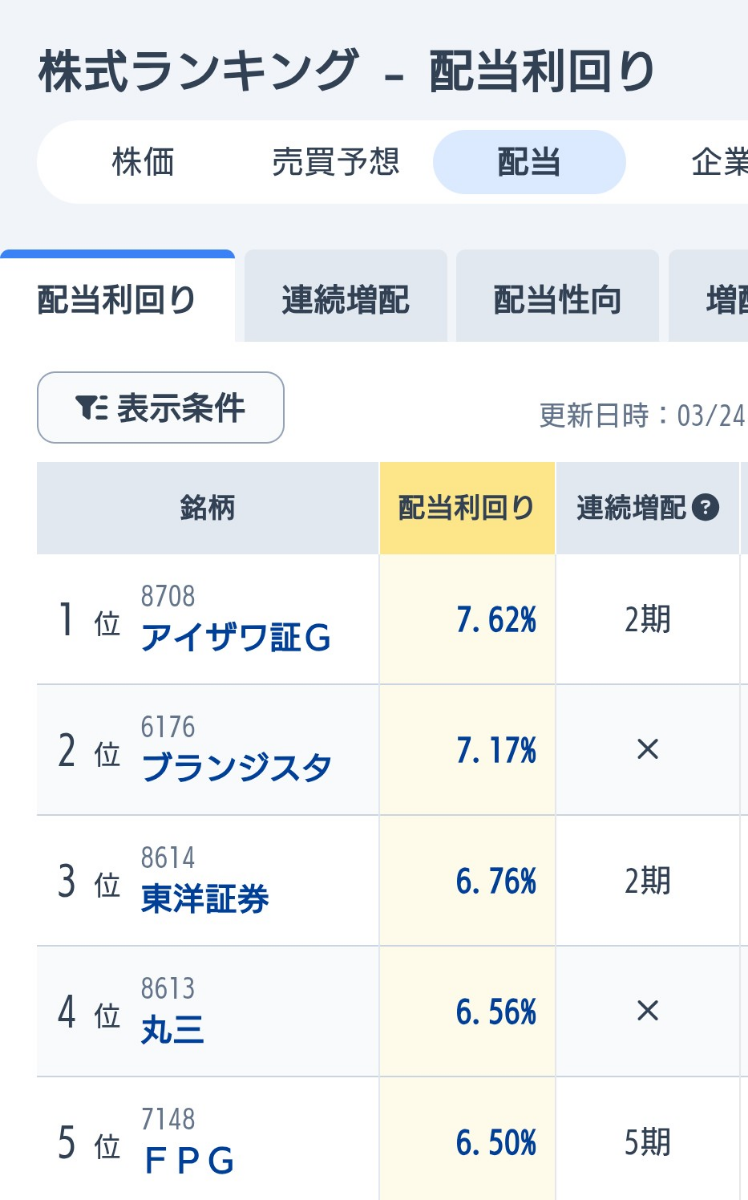Select the 配当利回り ranking tab
The image size is (748, 1200).
click(117, 299)
